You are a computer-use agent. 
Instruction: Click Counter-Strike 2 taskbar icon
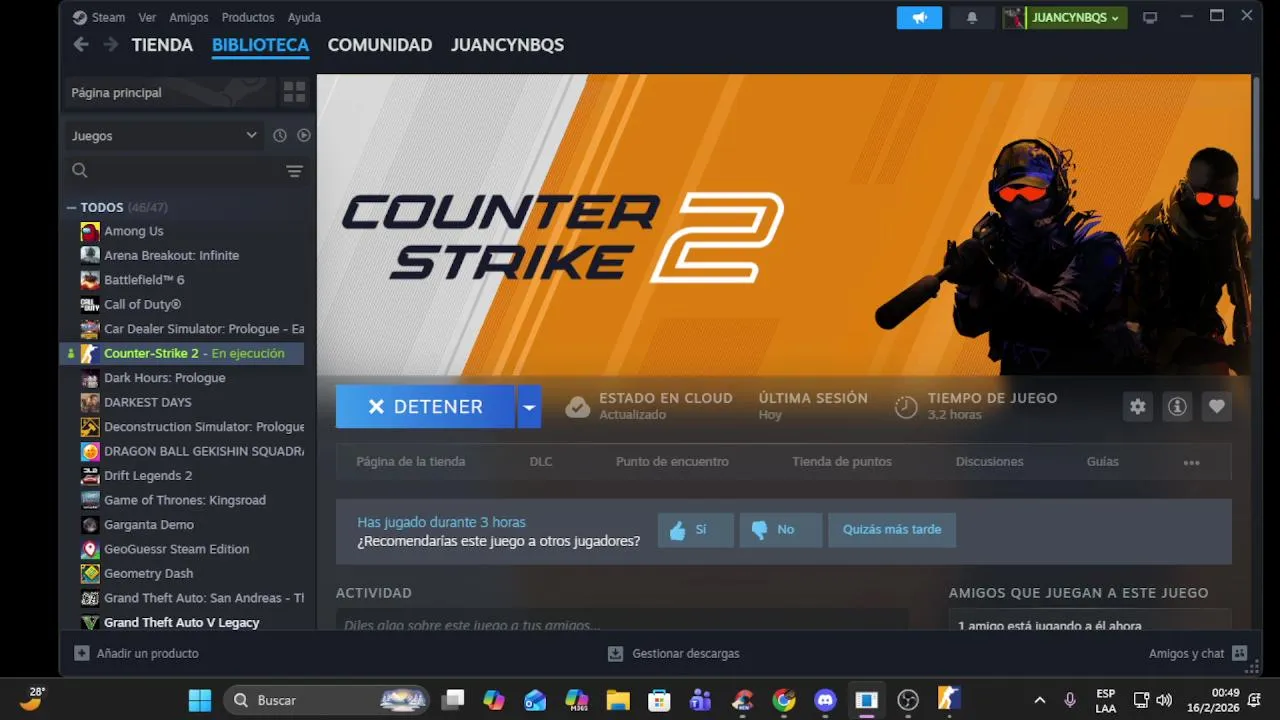[x=949, y=700]
